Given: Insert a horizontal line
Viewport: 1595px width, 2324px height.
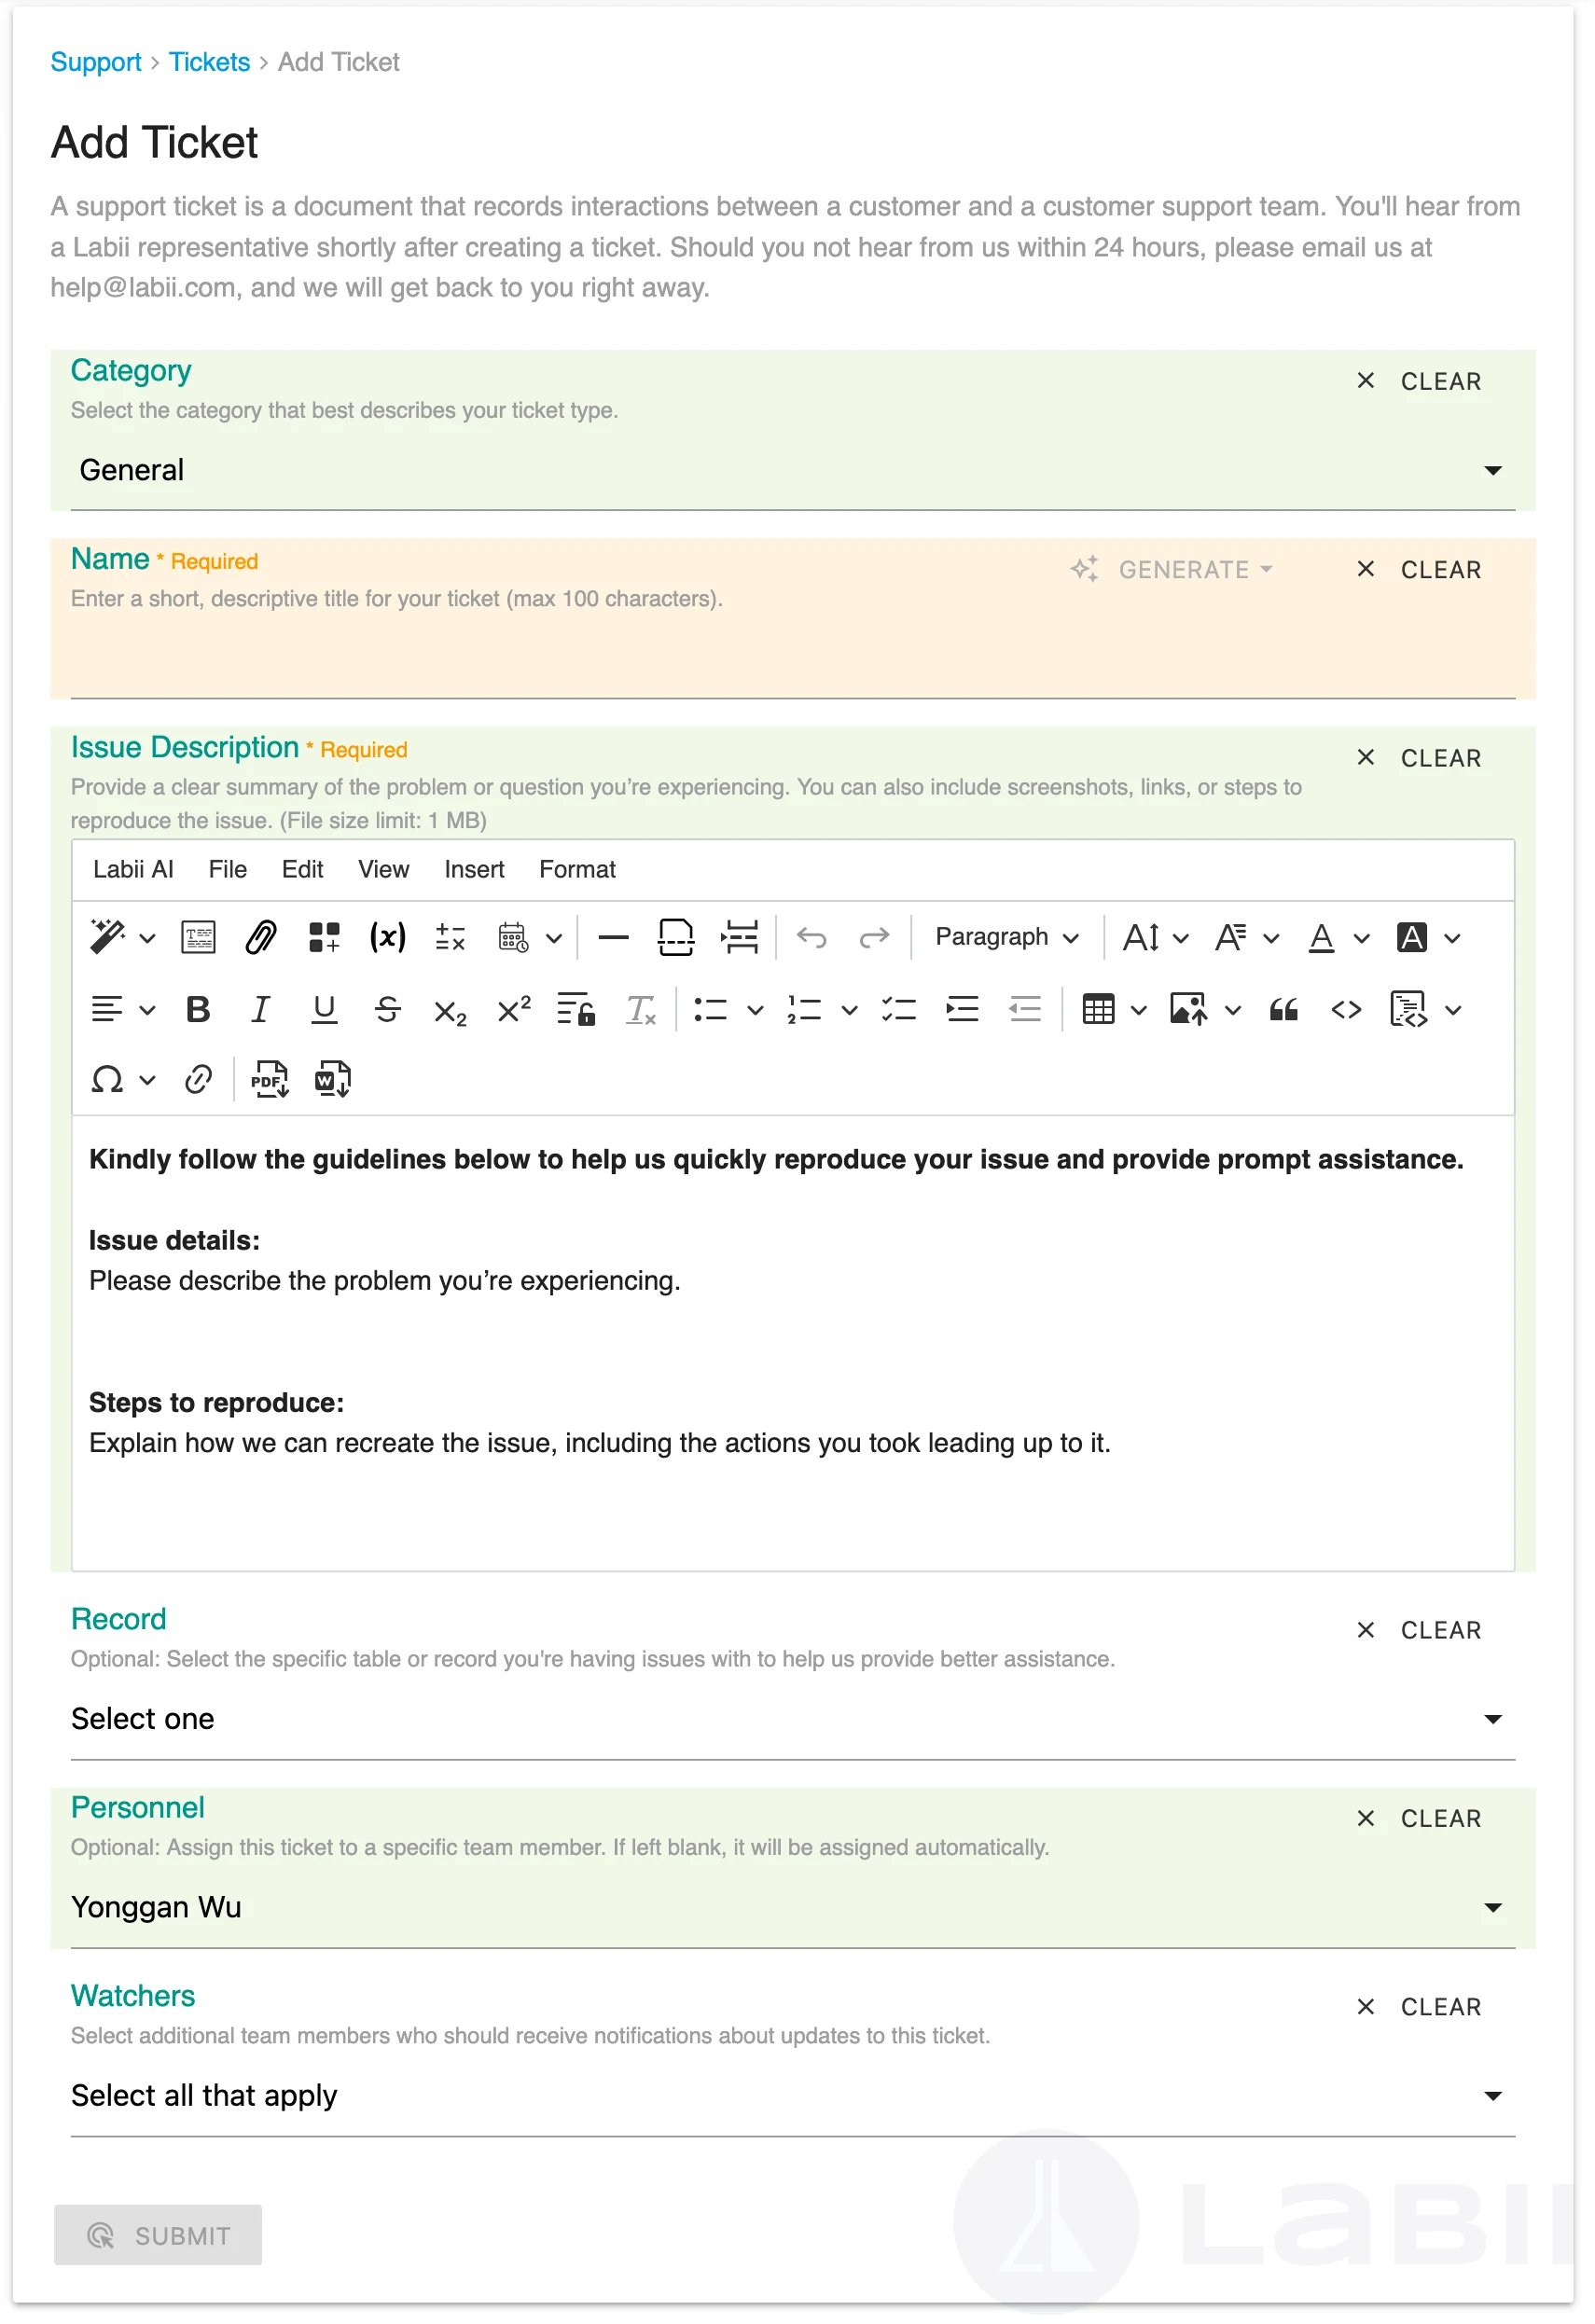Looking at the screenshot, I should 613,938.
